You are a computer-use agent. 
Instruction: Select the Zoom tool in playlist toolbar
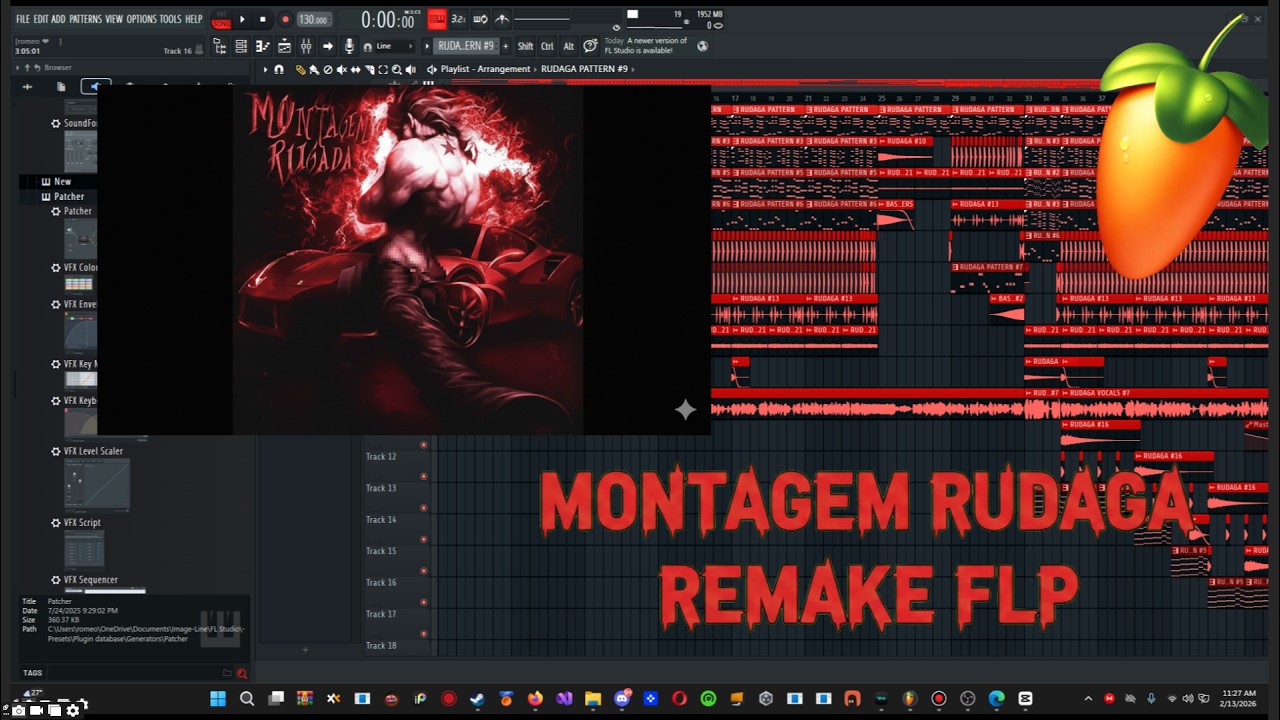click(x=397, y=69)
